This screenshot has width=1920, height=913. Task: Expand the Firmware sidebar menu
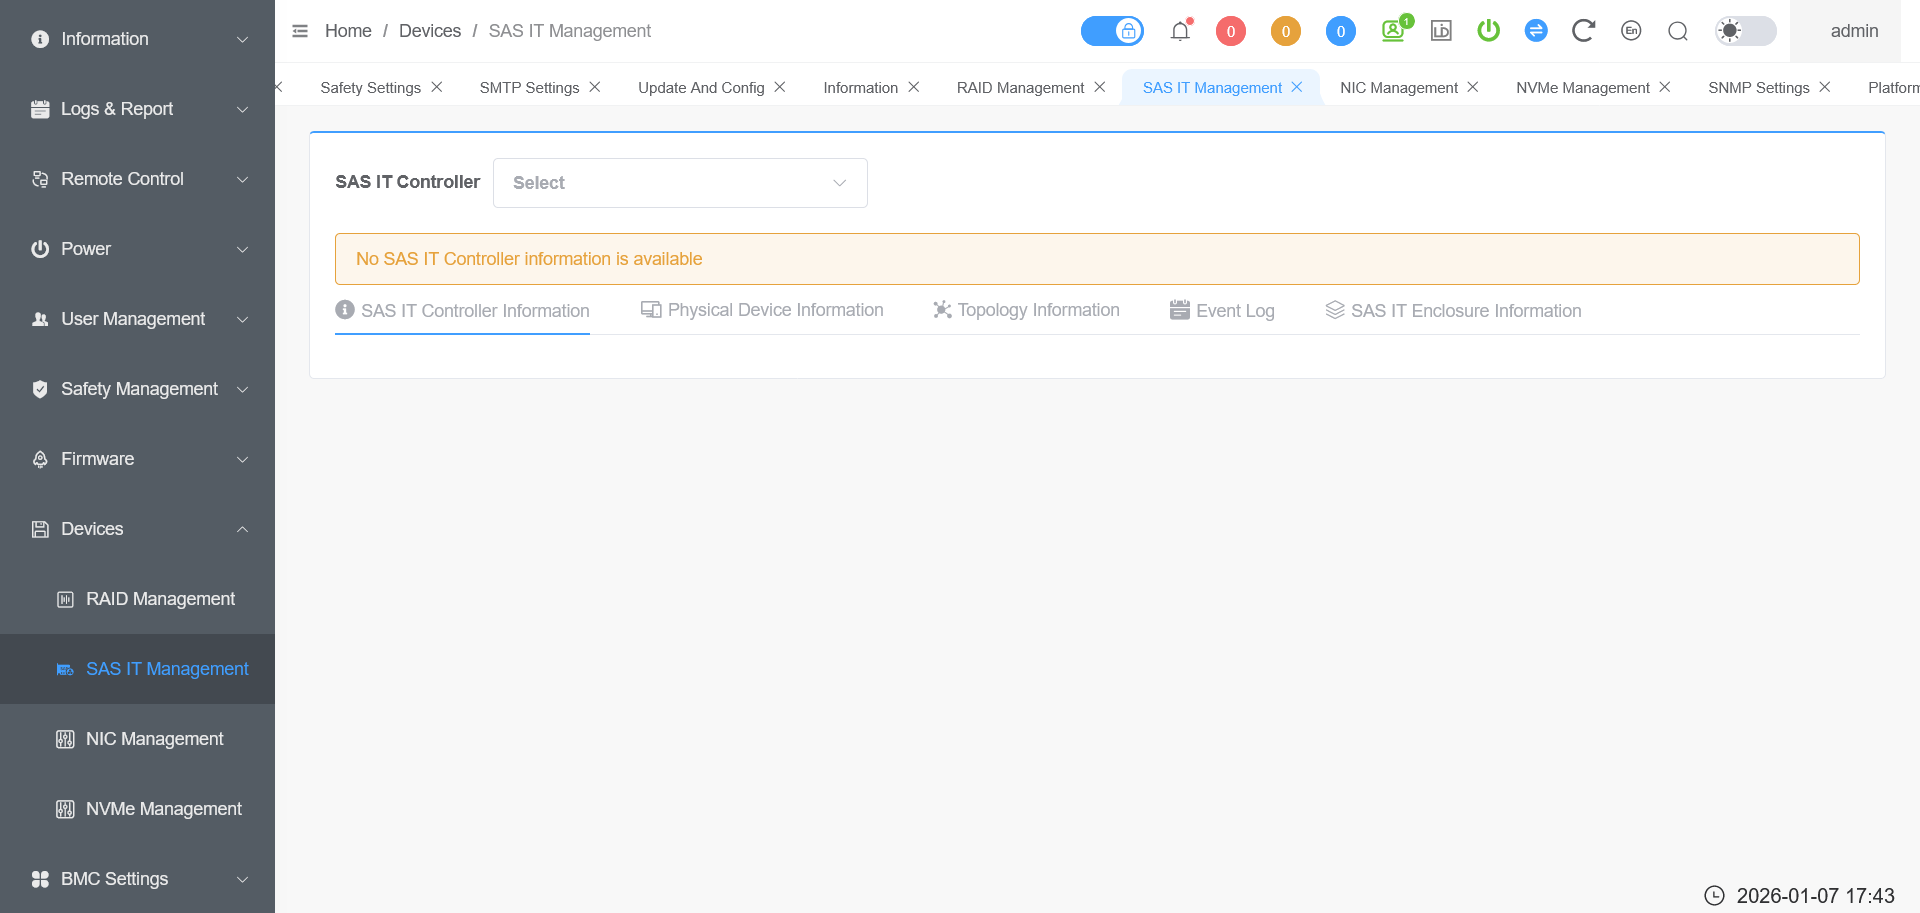[138, 459]
